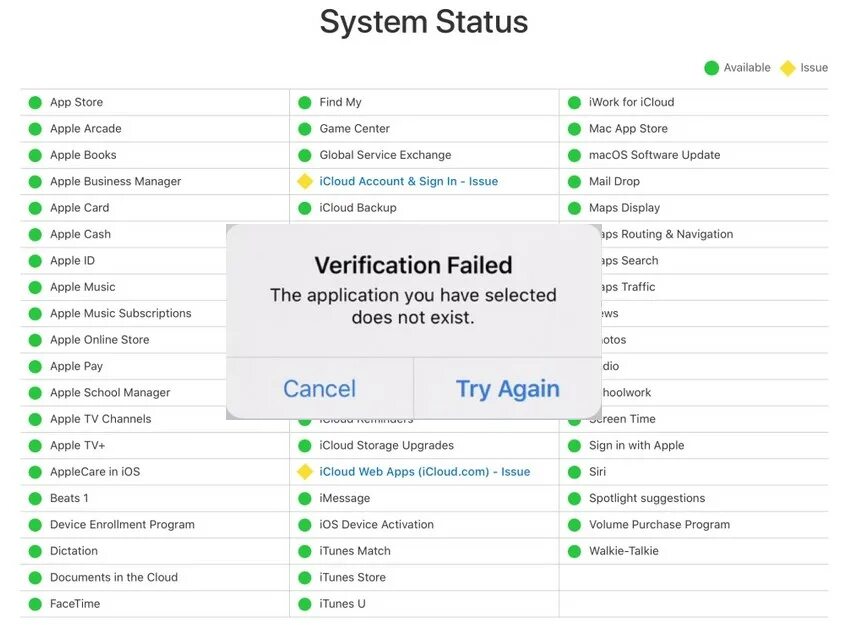Select the Apple Music Subscriptions entry
The image size is (852, 625).
pos(120,313)
